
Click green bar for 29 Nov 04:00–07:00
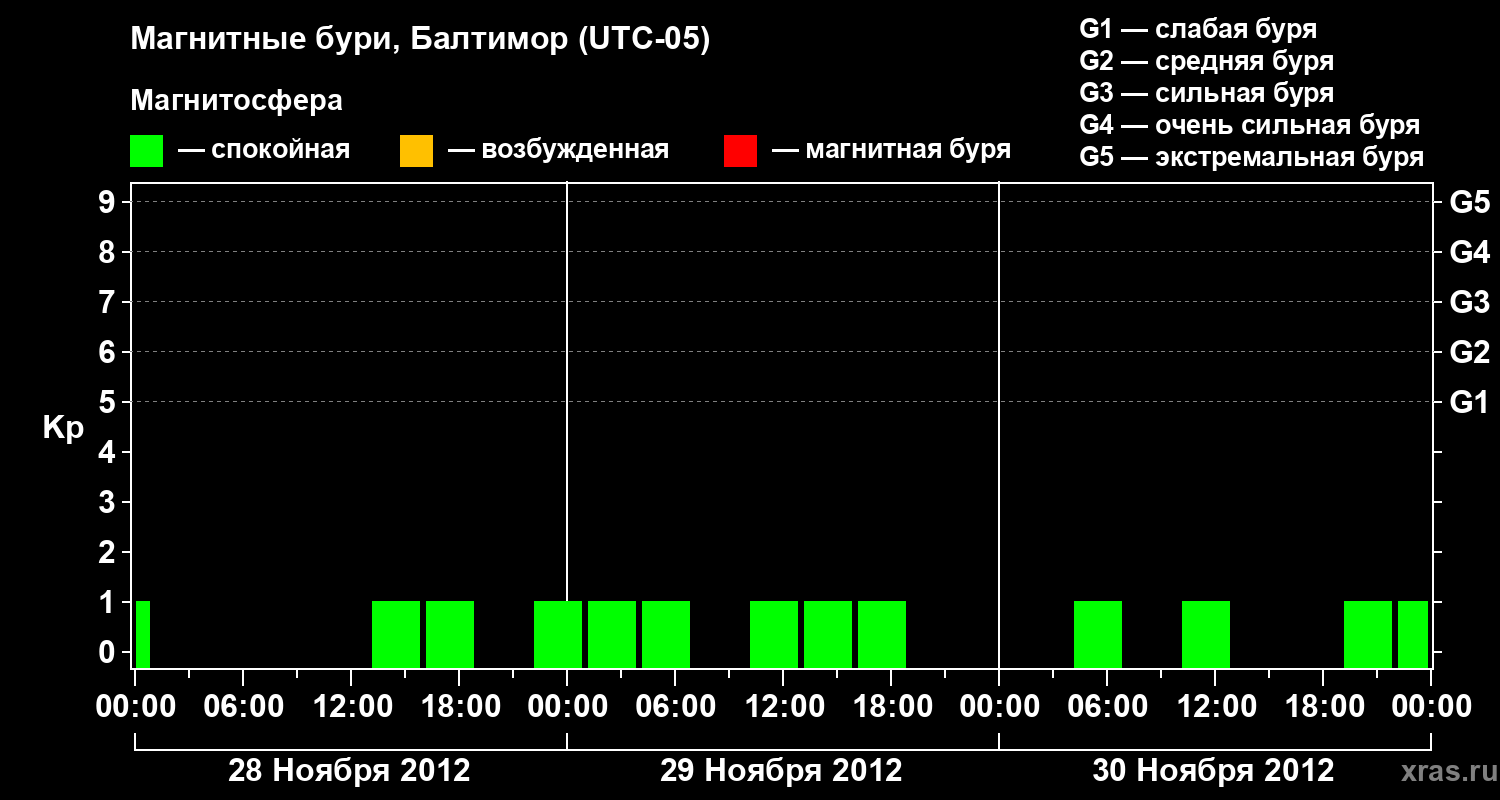[666, 634]
